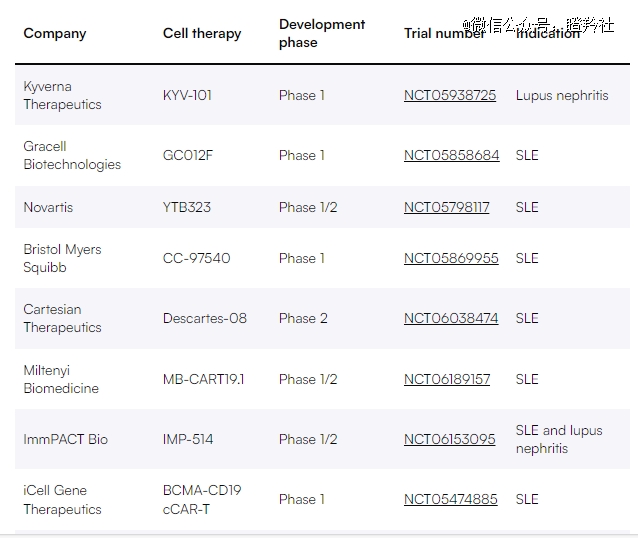Click the SLE indication in Gracell row
The height and width of the screenshot is (538, 638).
click(527, 155)
